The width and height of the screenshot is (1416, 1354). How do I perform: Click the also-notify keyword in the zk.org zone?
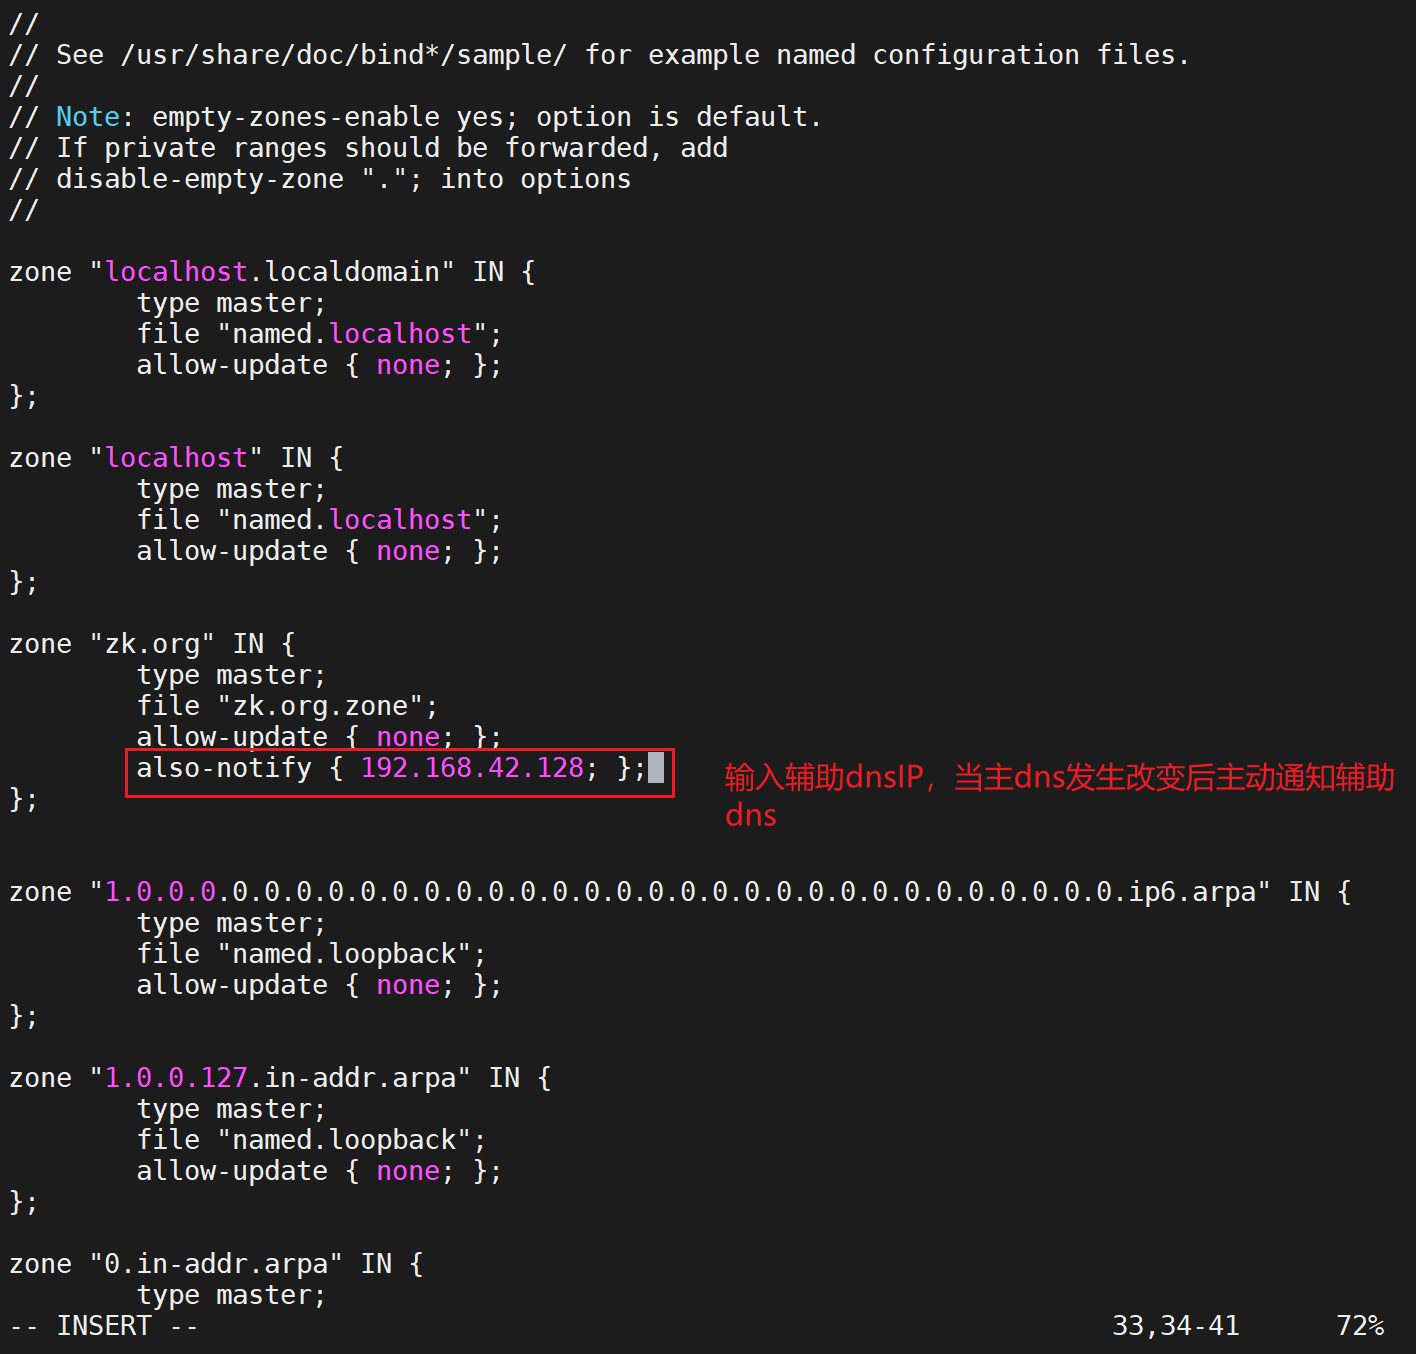point(224,768)
